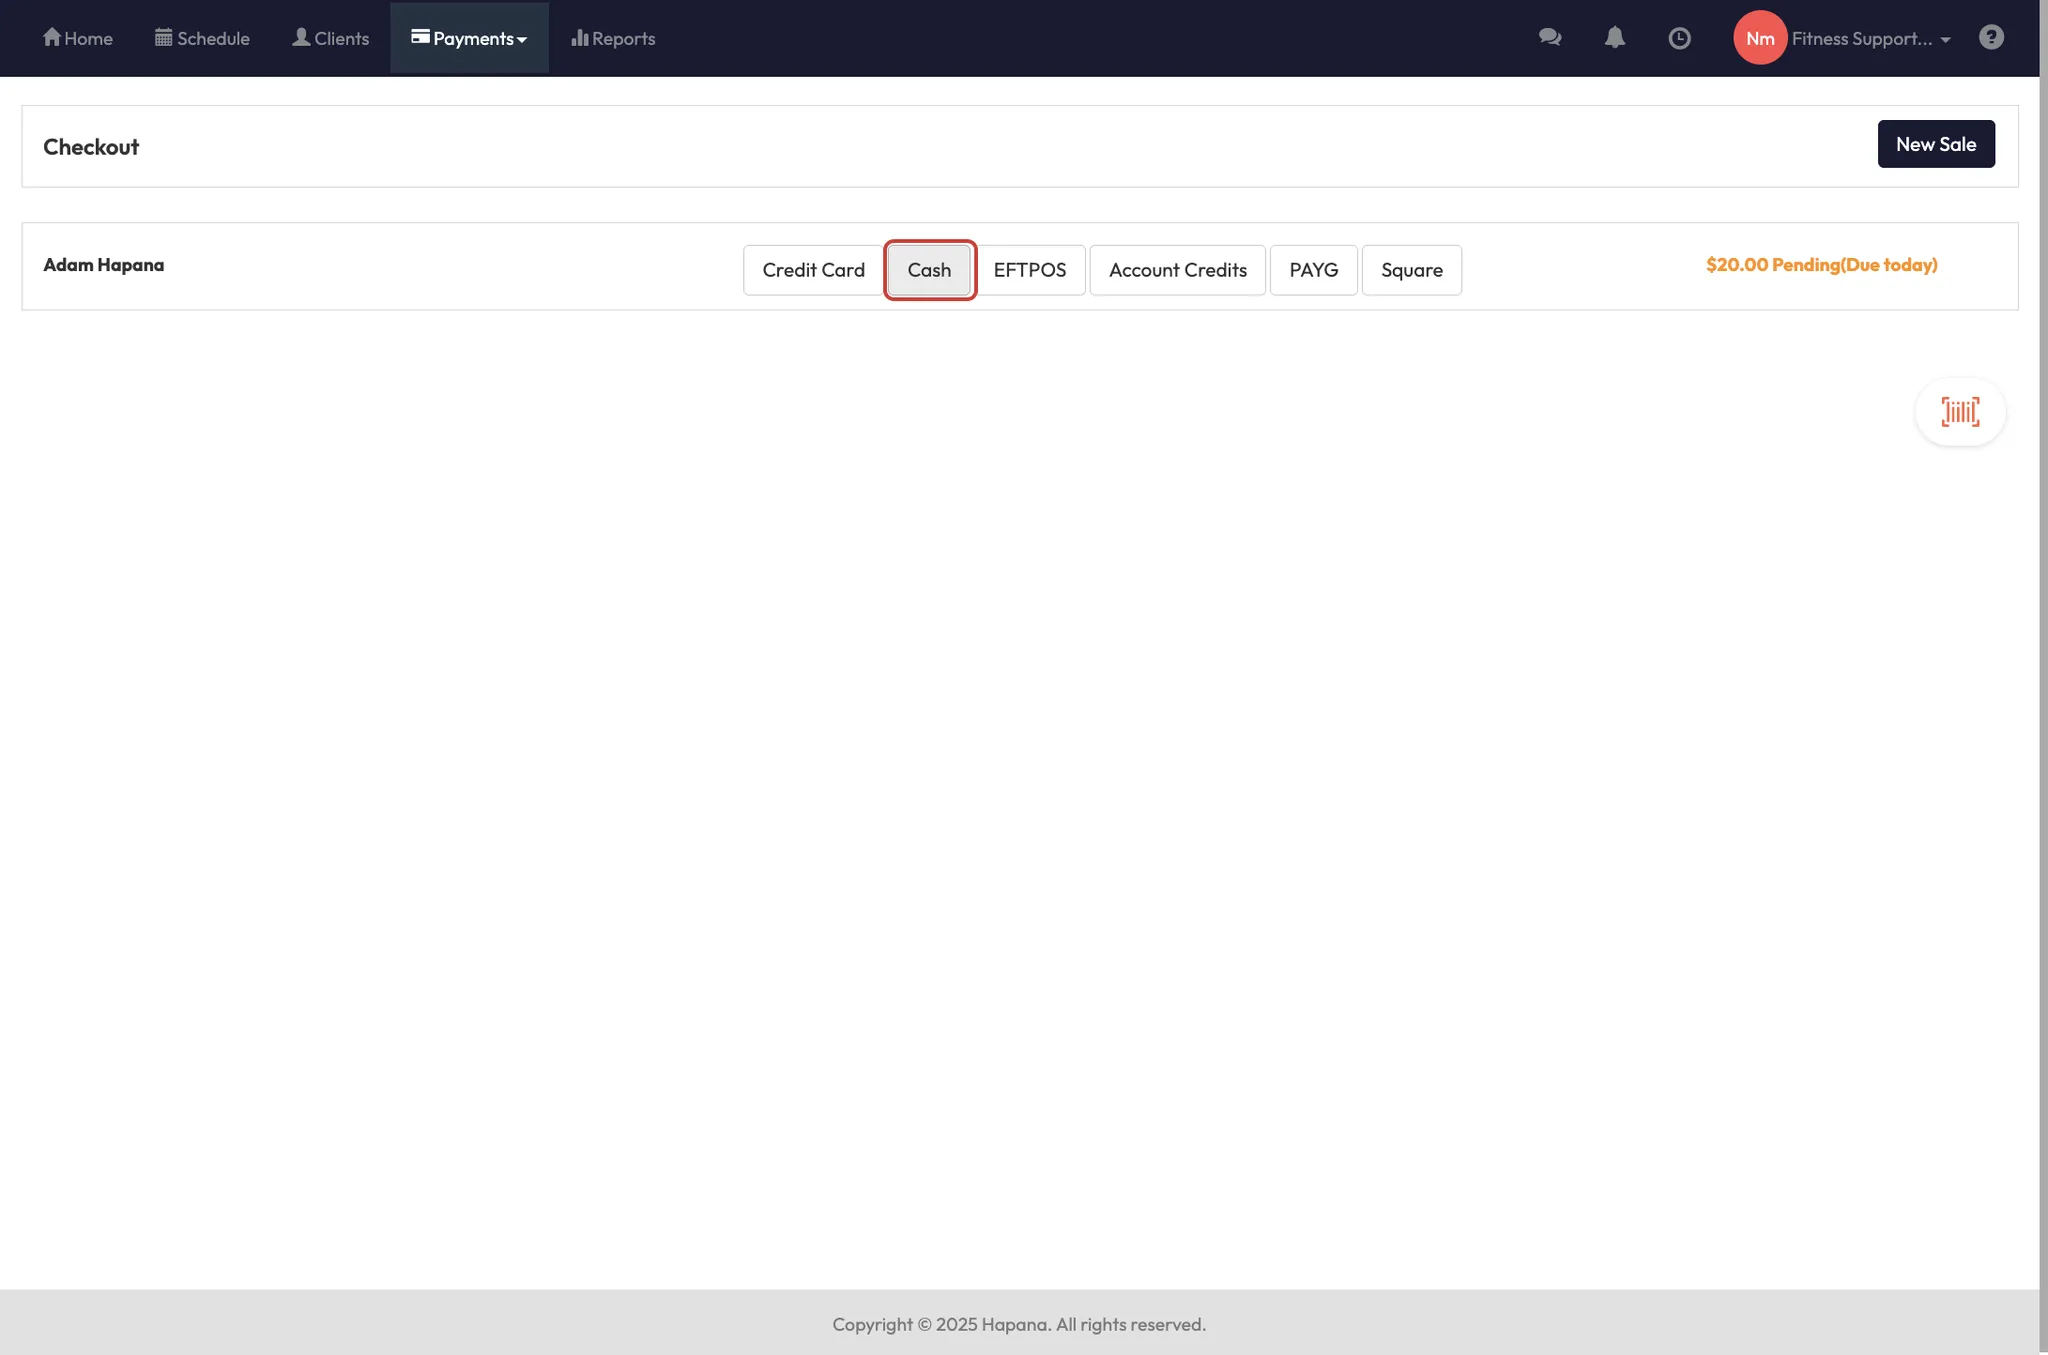
Task: Open the help question mark icon
Action: click(1992, 38)
